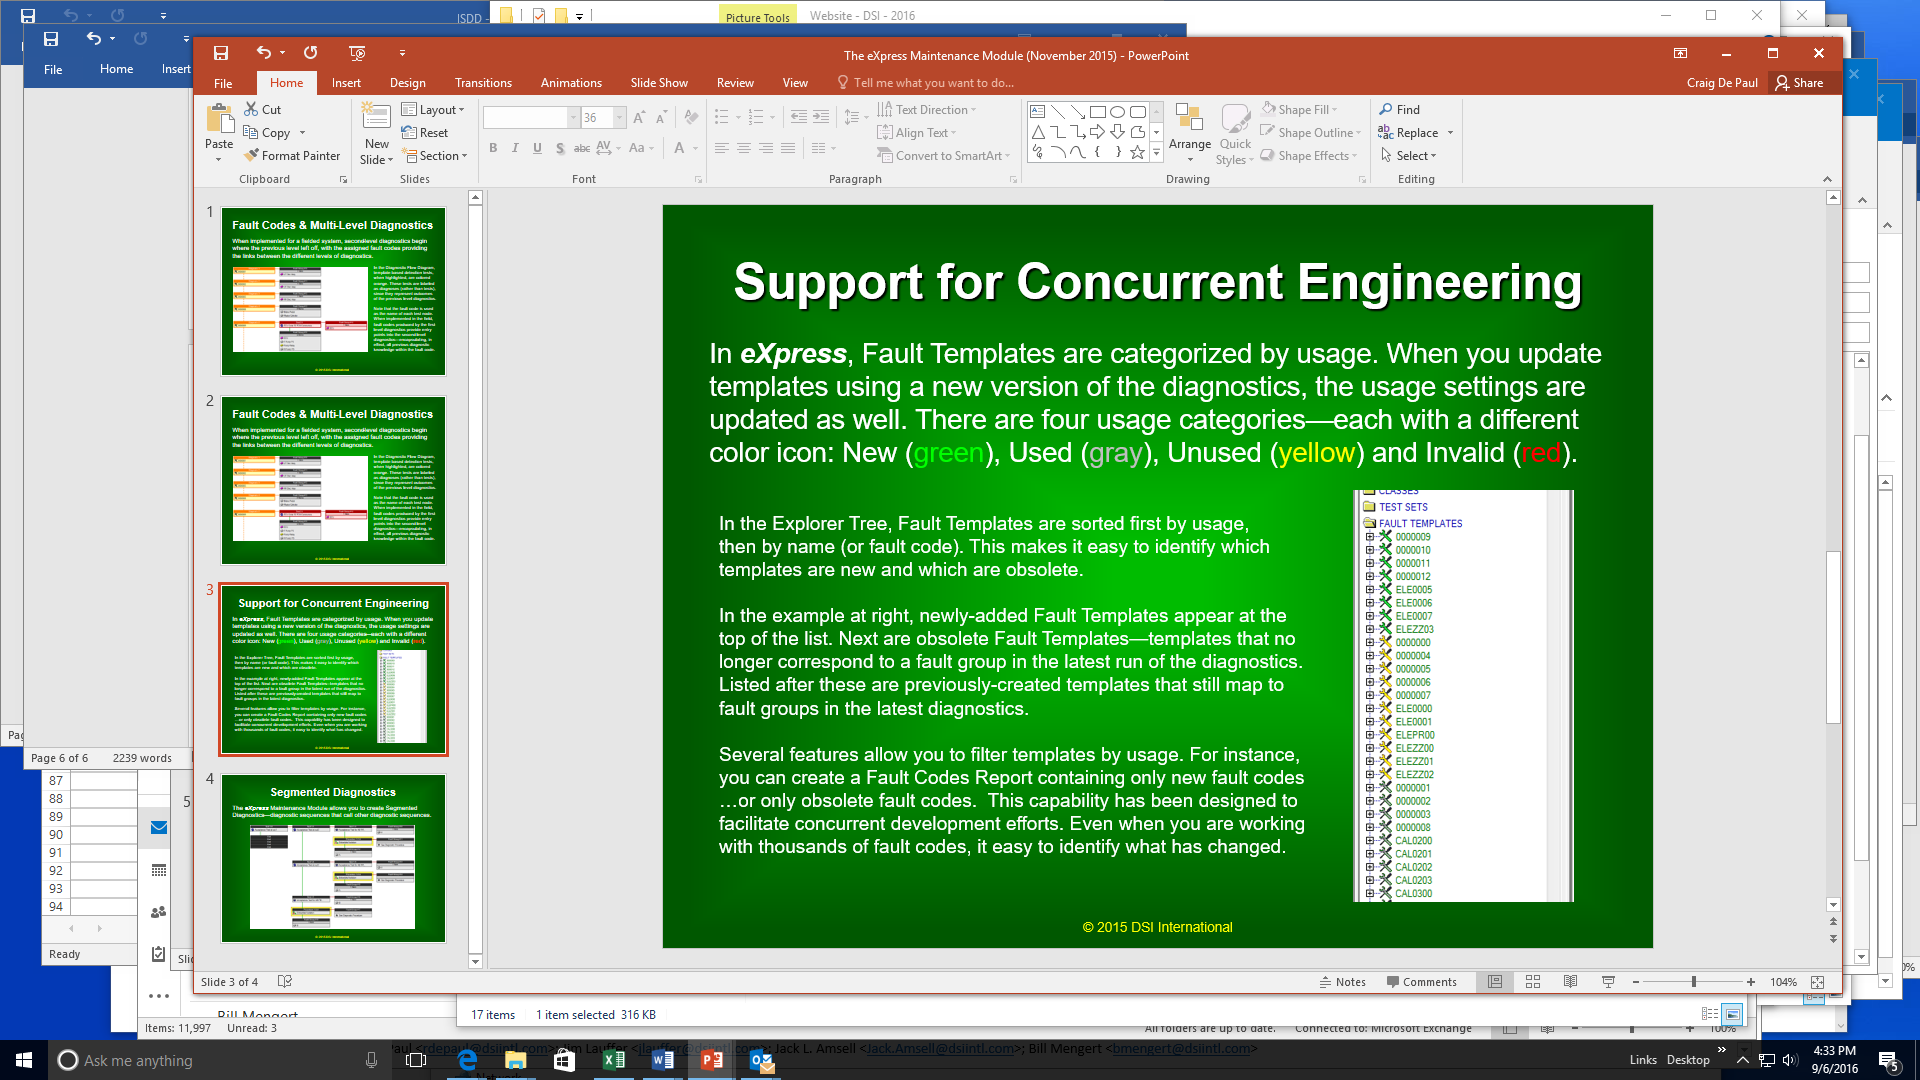The width and height of the screenshot is (1920, 1080).
Task: Toggle the Notes pane
Action: [1342, 982]
